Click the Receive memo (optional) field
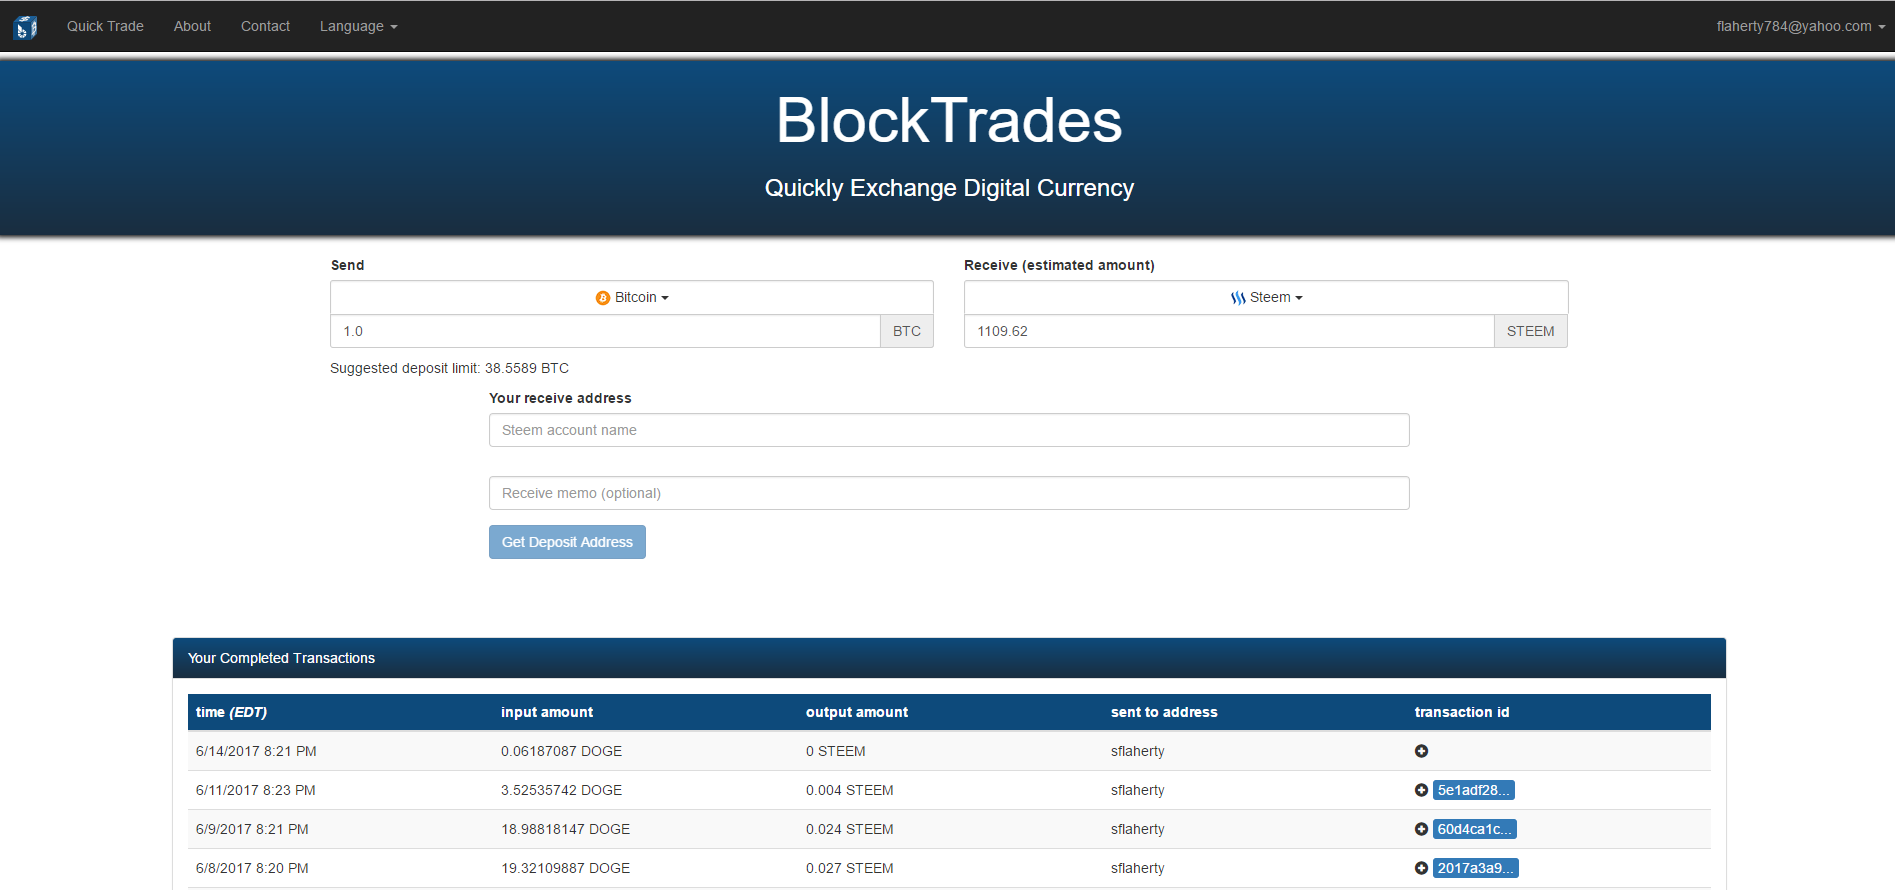The width and height of the screenshot is (1895, 890). pos(949,493)
